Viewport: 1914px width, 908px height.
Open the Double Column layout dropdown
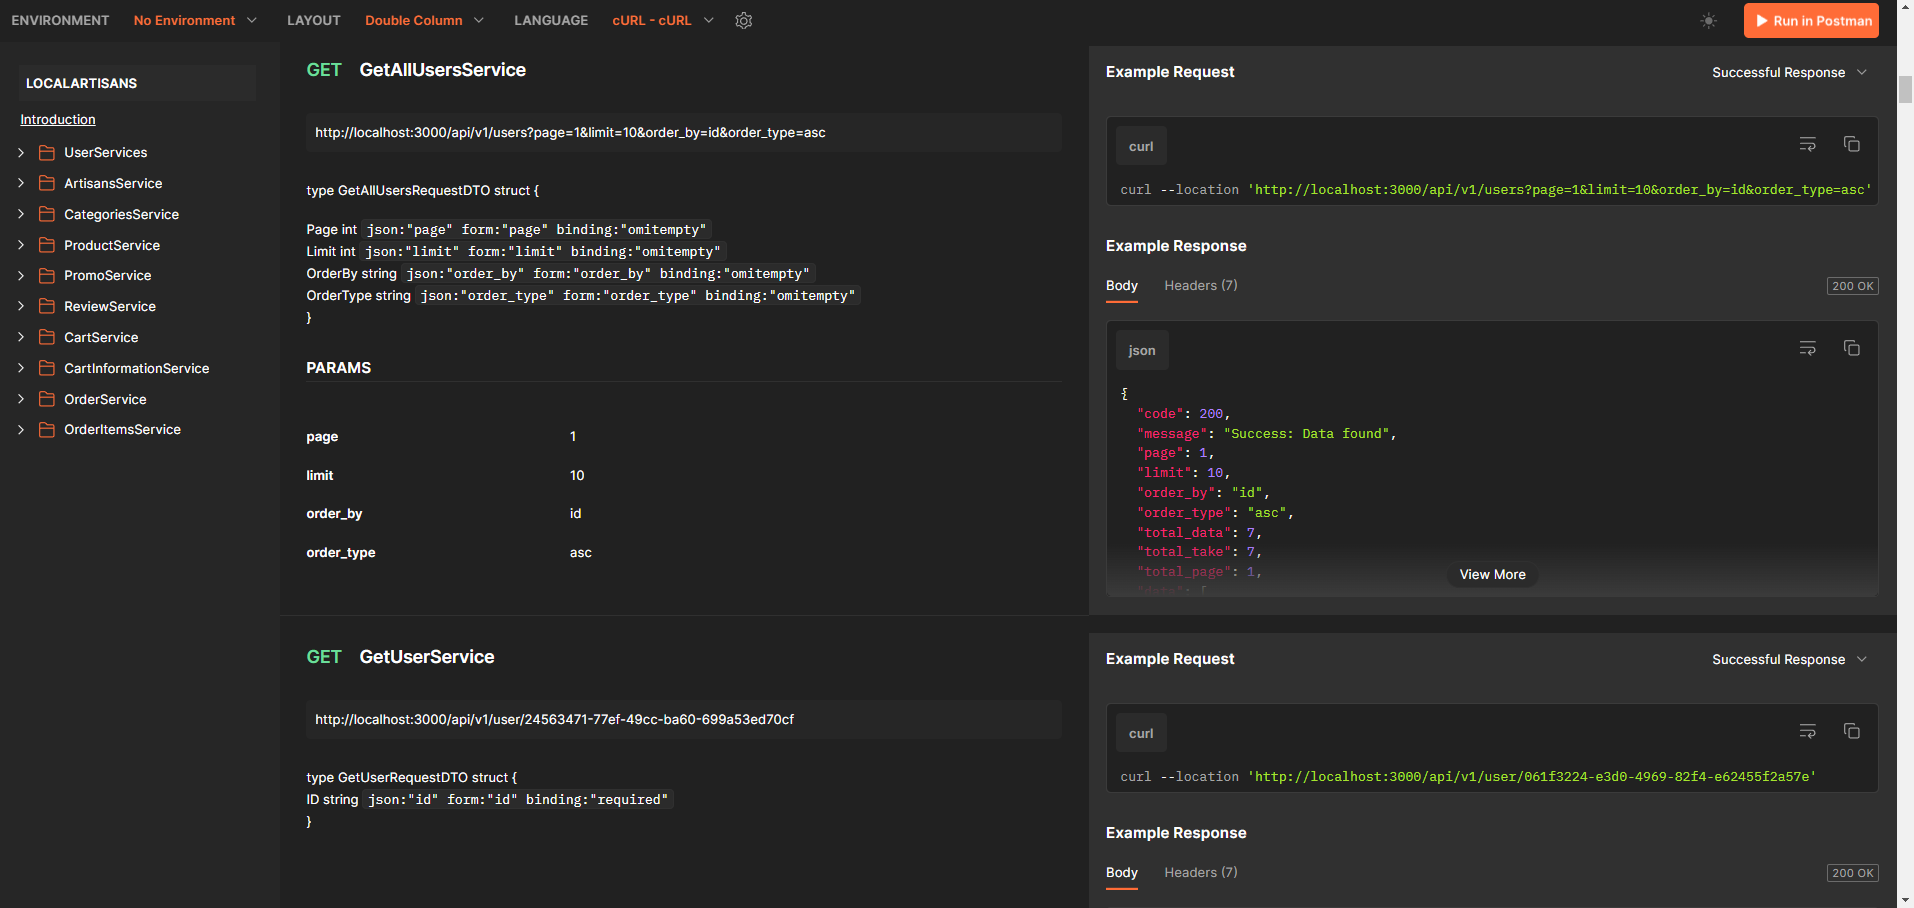424,20
